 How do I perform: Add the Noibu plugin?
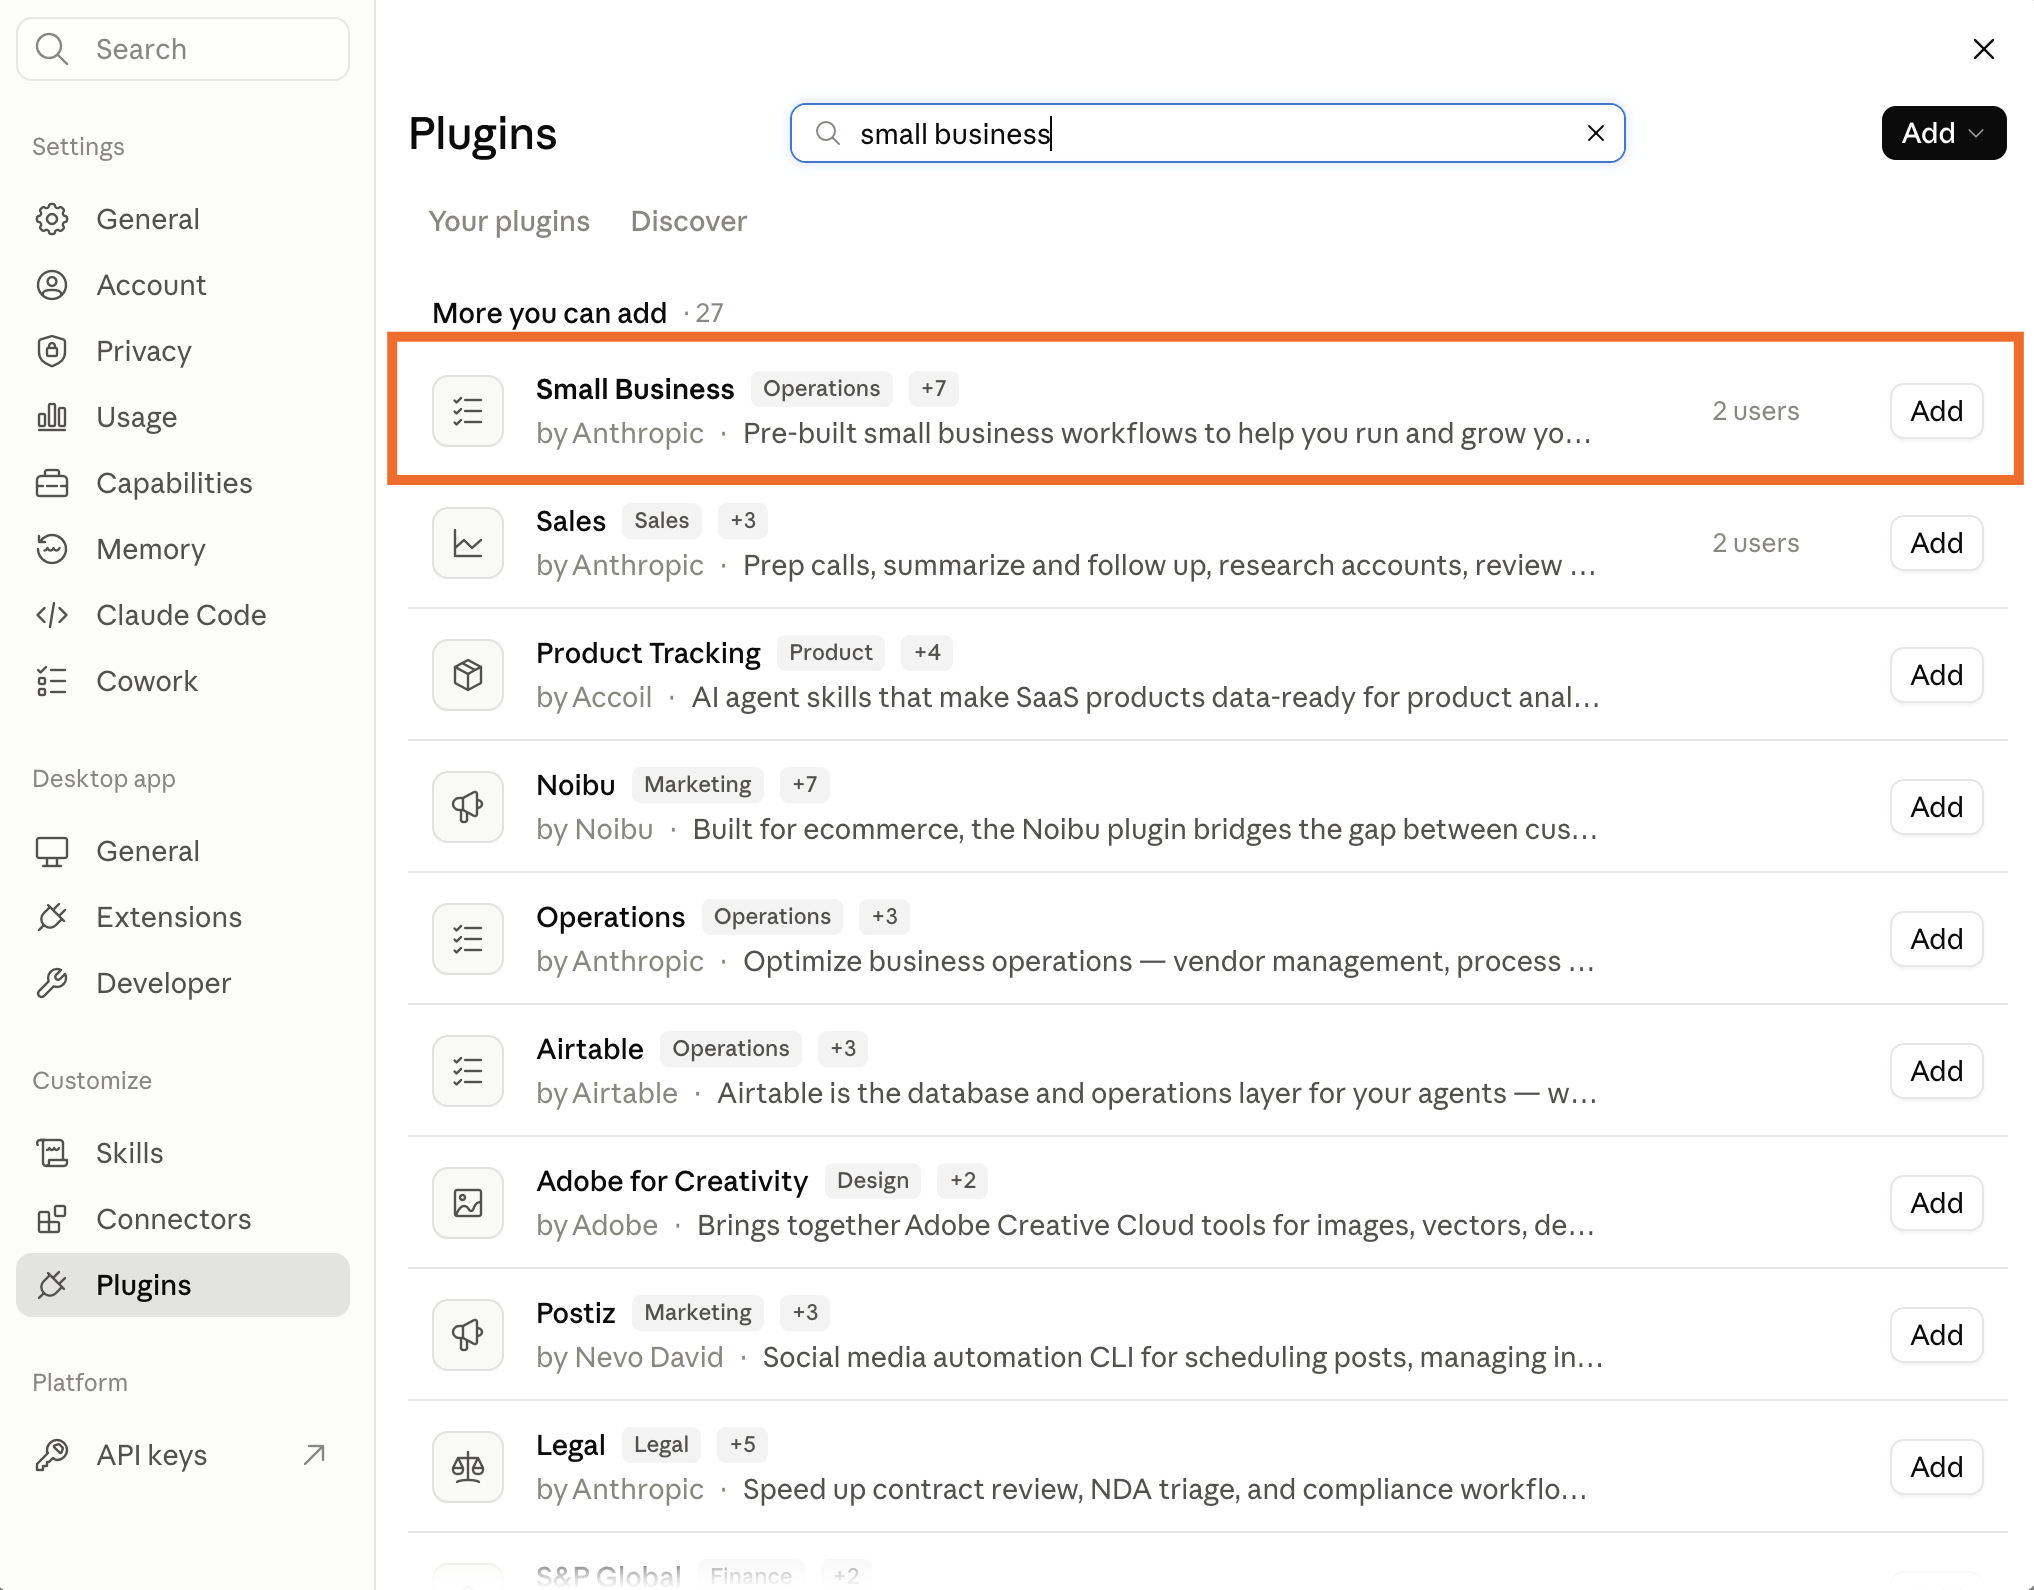click(1937, 807)
